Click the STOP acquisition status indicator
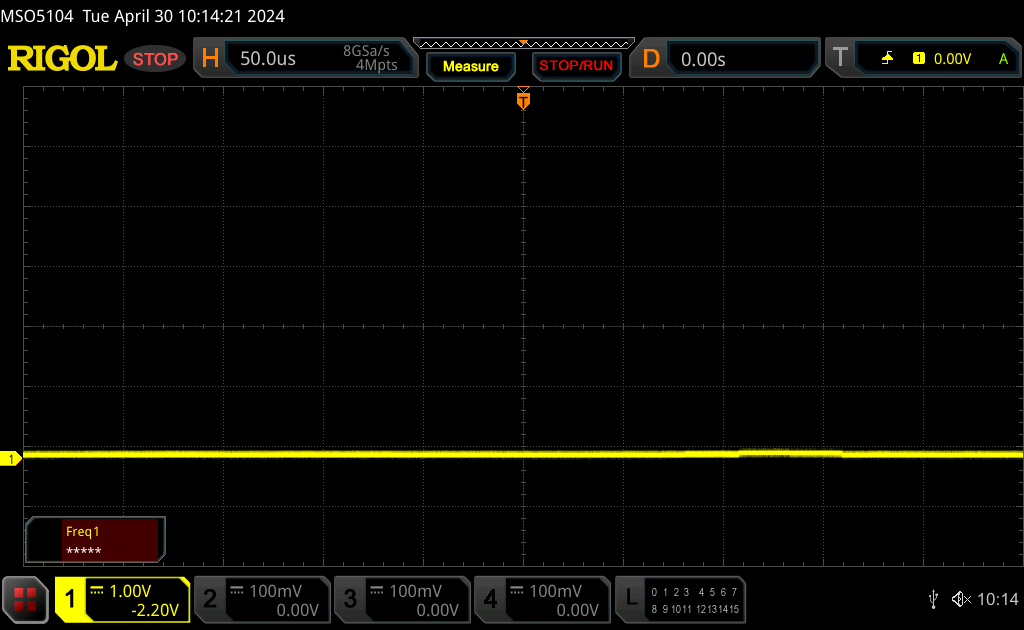 coord(155,59)
